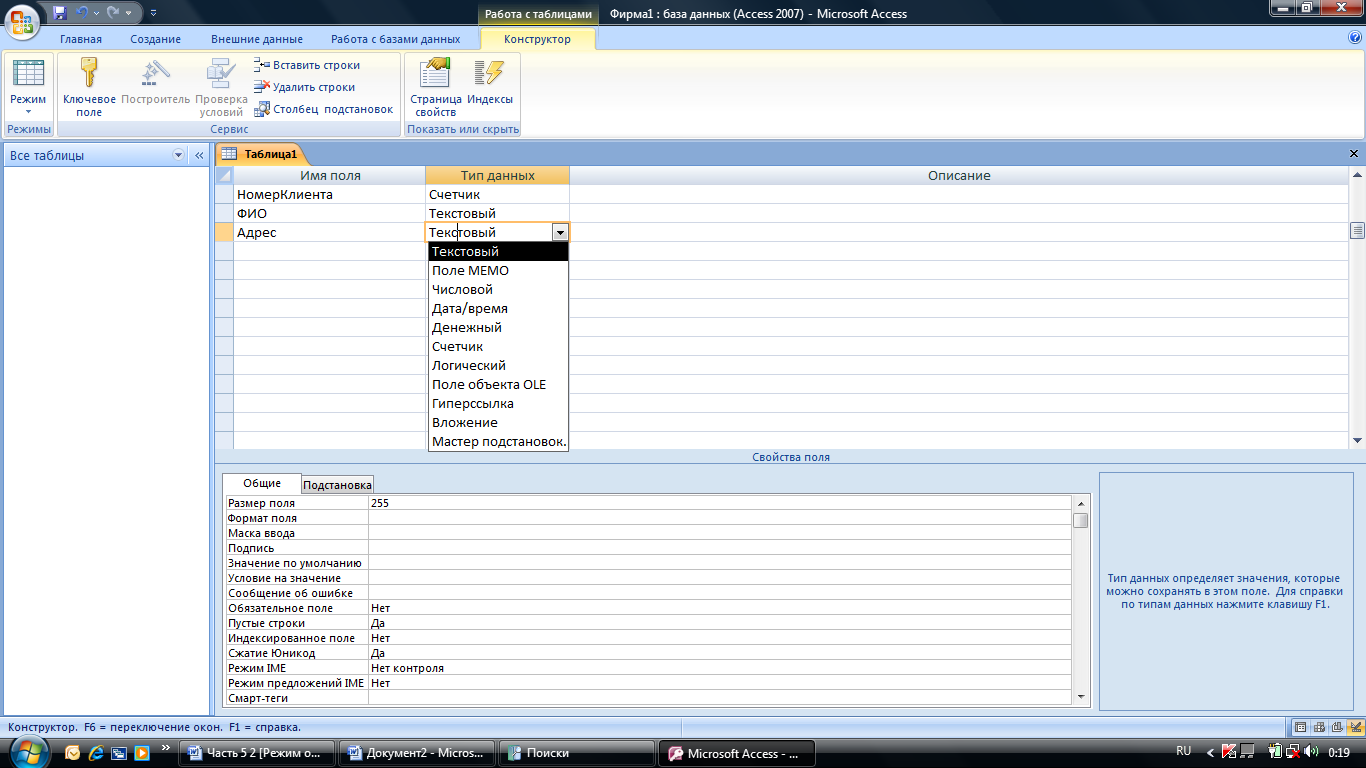Switch to the Создание ribbon tab
1366x768 pixels.
[155, 39]
